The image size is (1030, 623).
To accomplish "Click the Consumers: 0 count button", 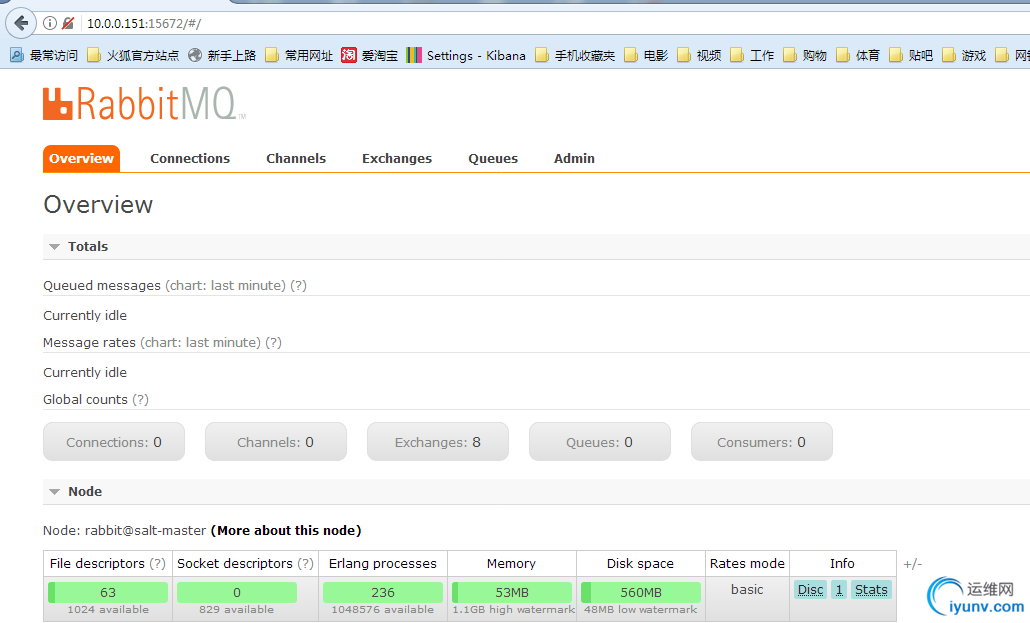I will (x=761, y=442).
